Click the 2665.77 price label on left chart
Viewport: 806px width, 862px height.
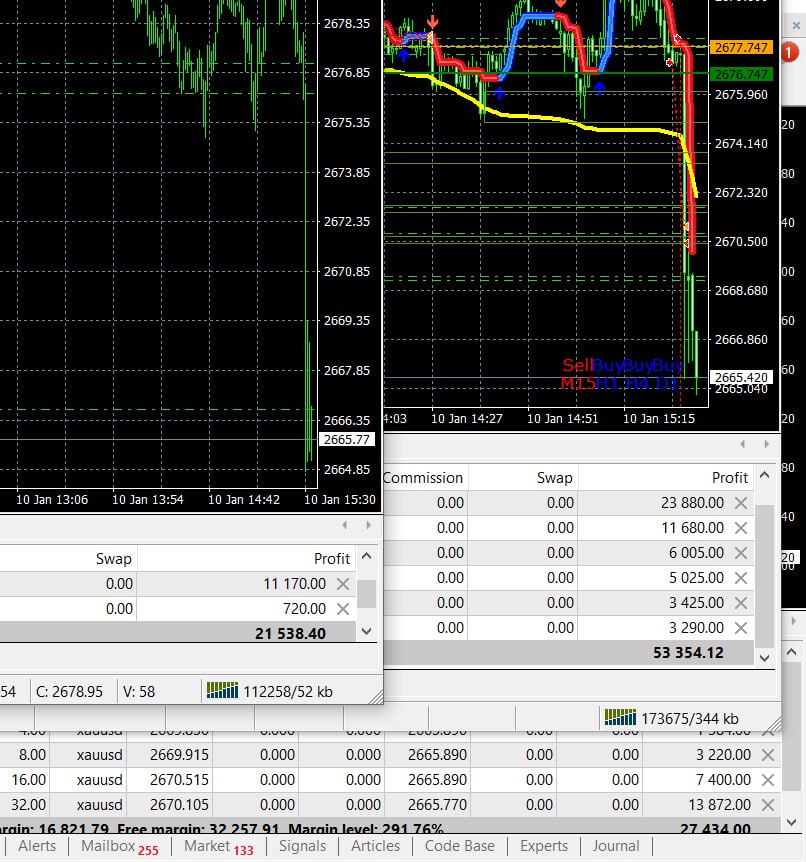346,439
